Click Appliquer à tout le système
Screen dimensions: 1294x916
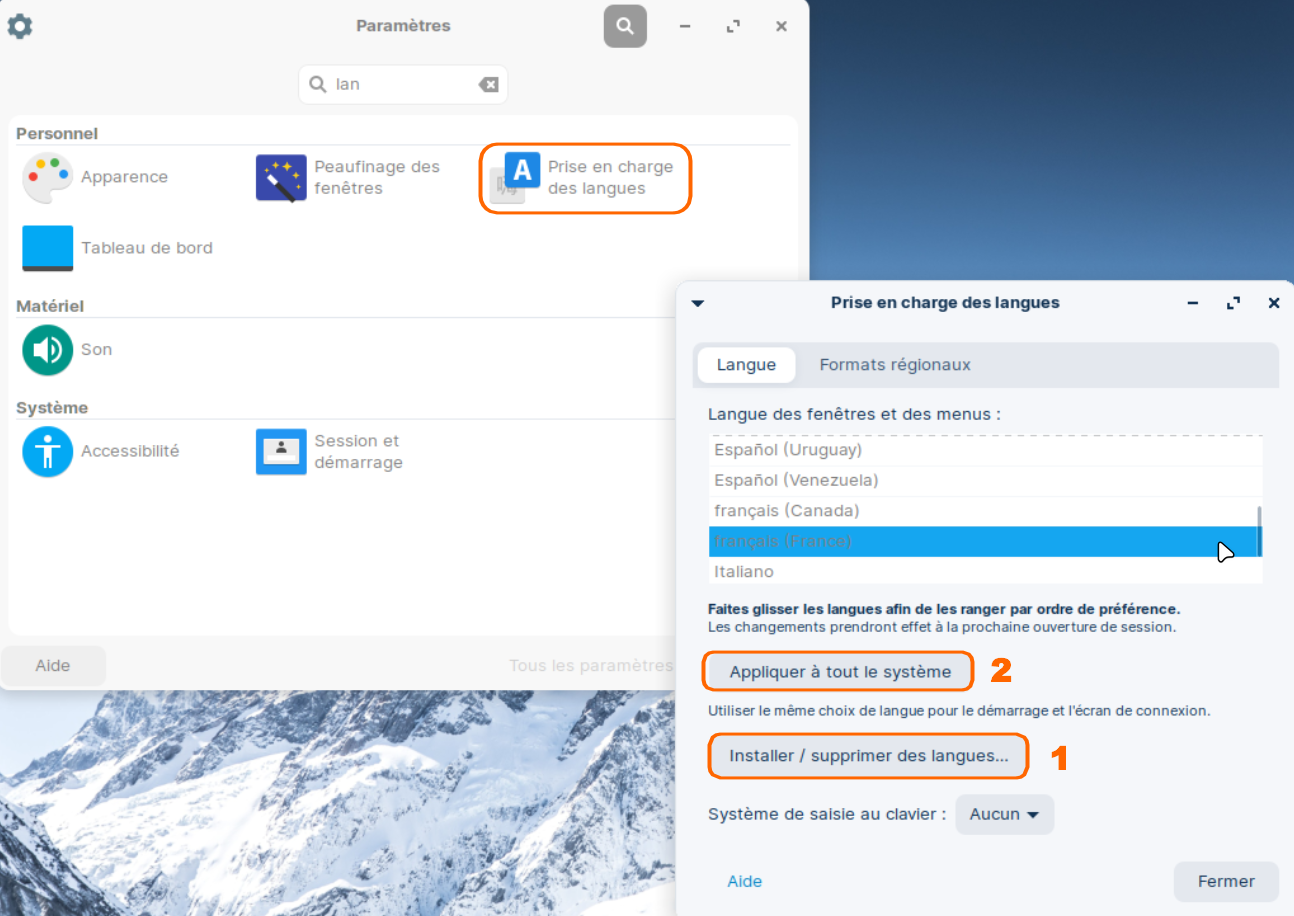[839, 672]
